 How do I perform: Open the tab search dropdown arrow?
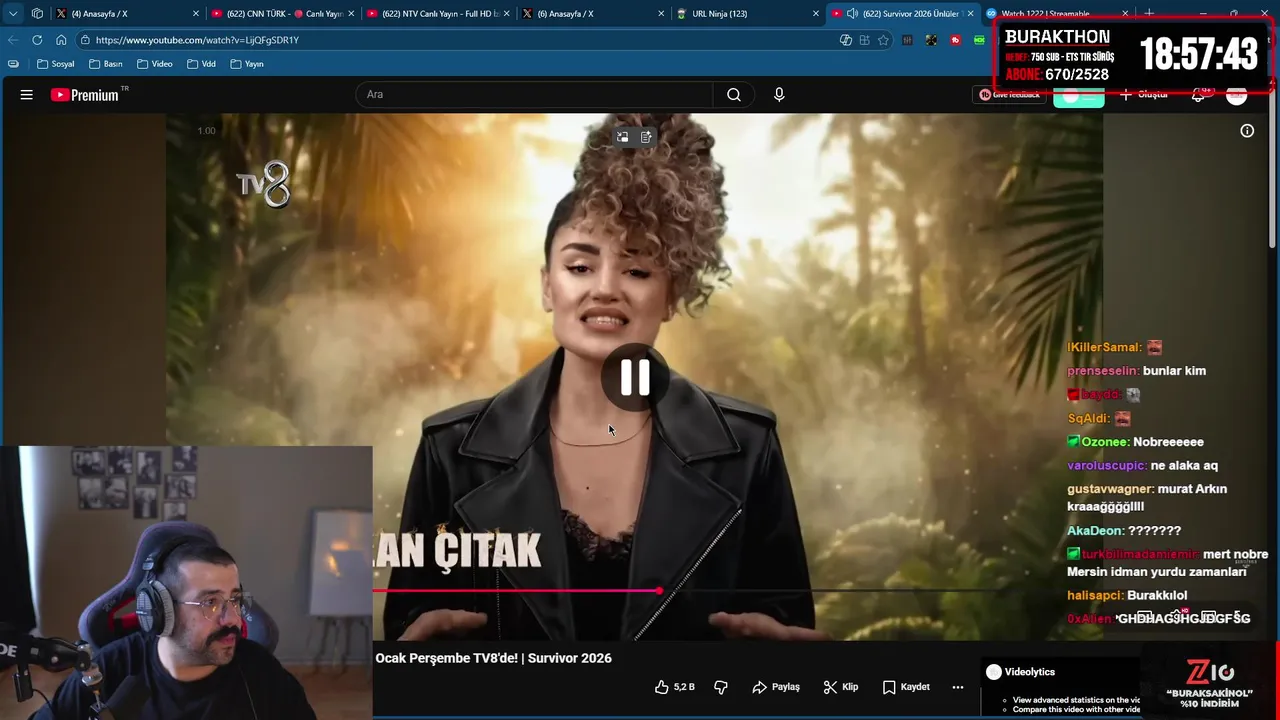13,14
